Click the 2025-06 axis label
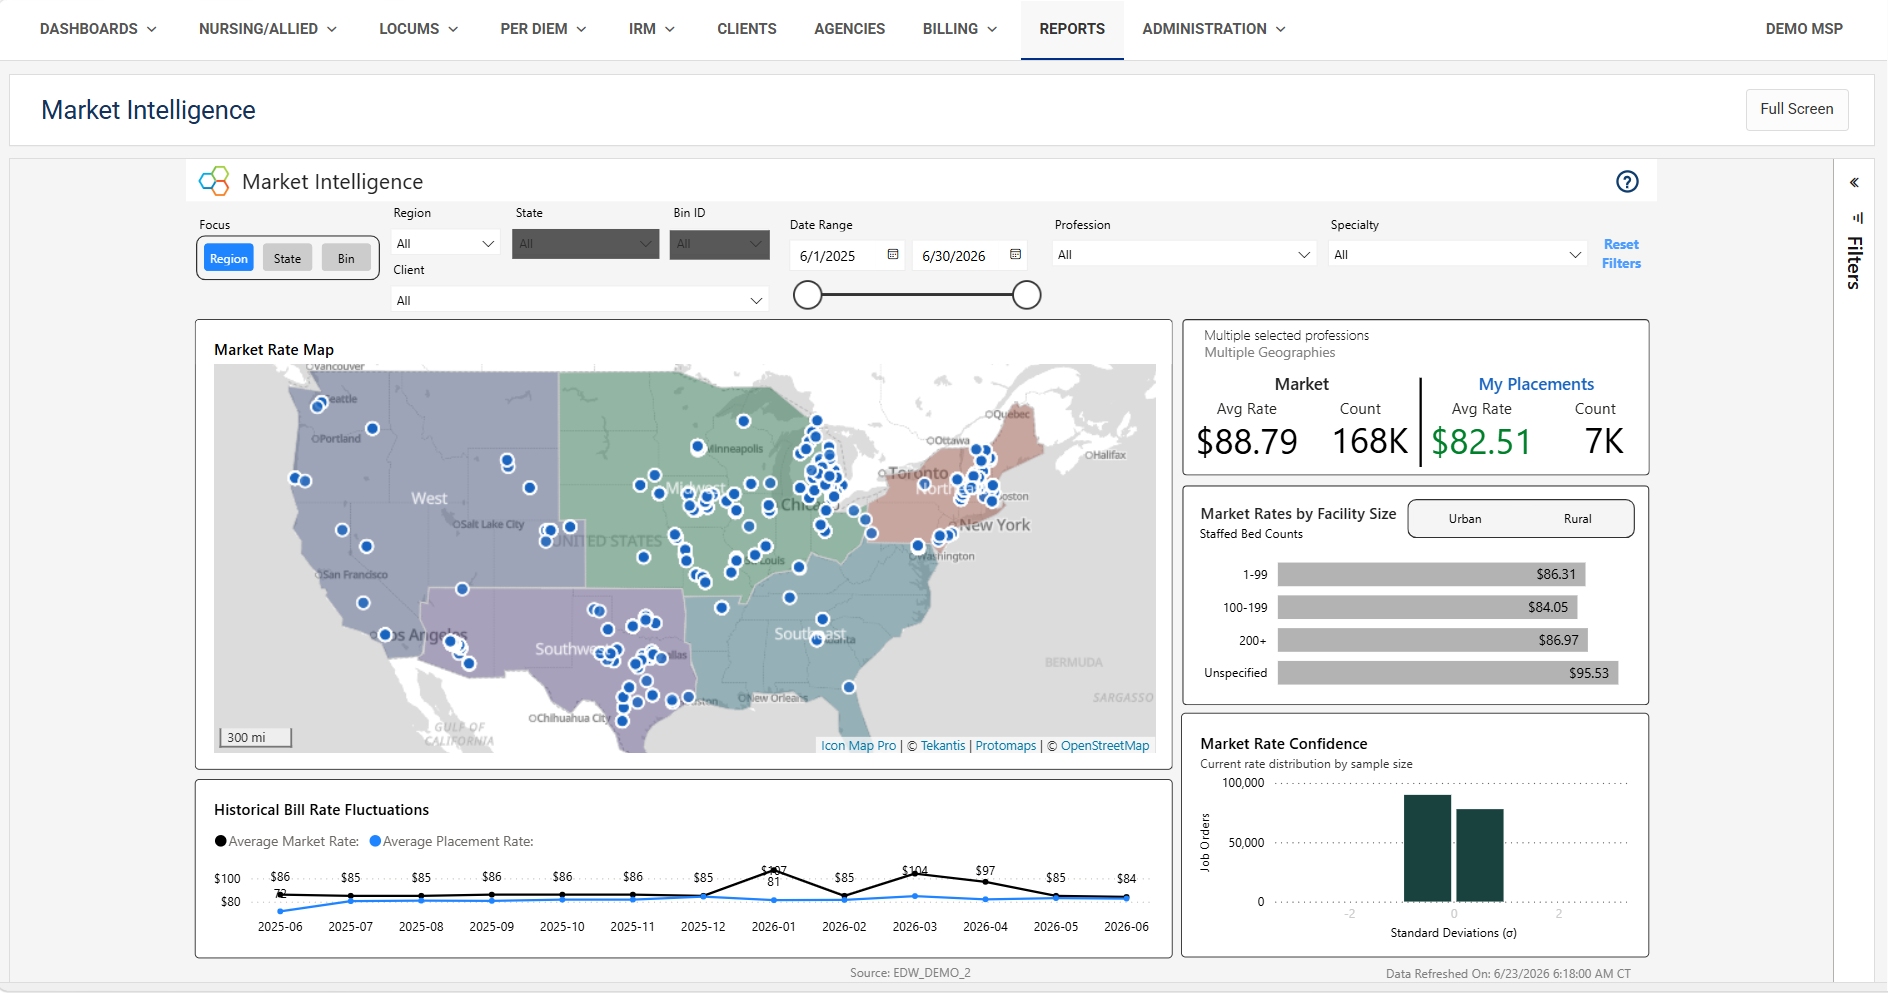 (280, 927)
